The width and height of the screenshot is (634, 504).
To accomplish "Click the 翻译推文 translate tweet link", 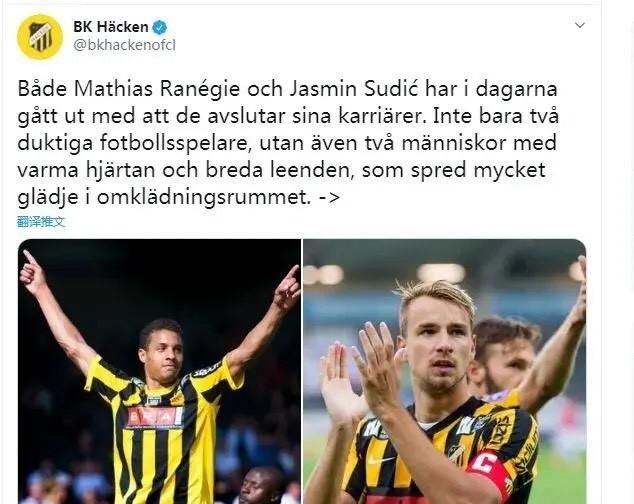I will click(x=41, y=222).
